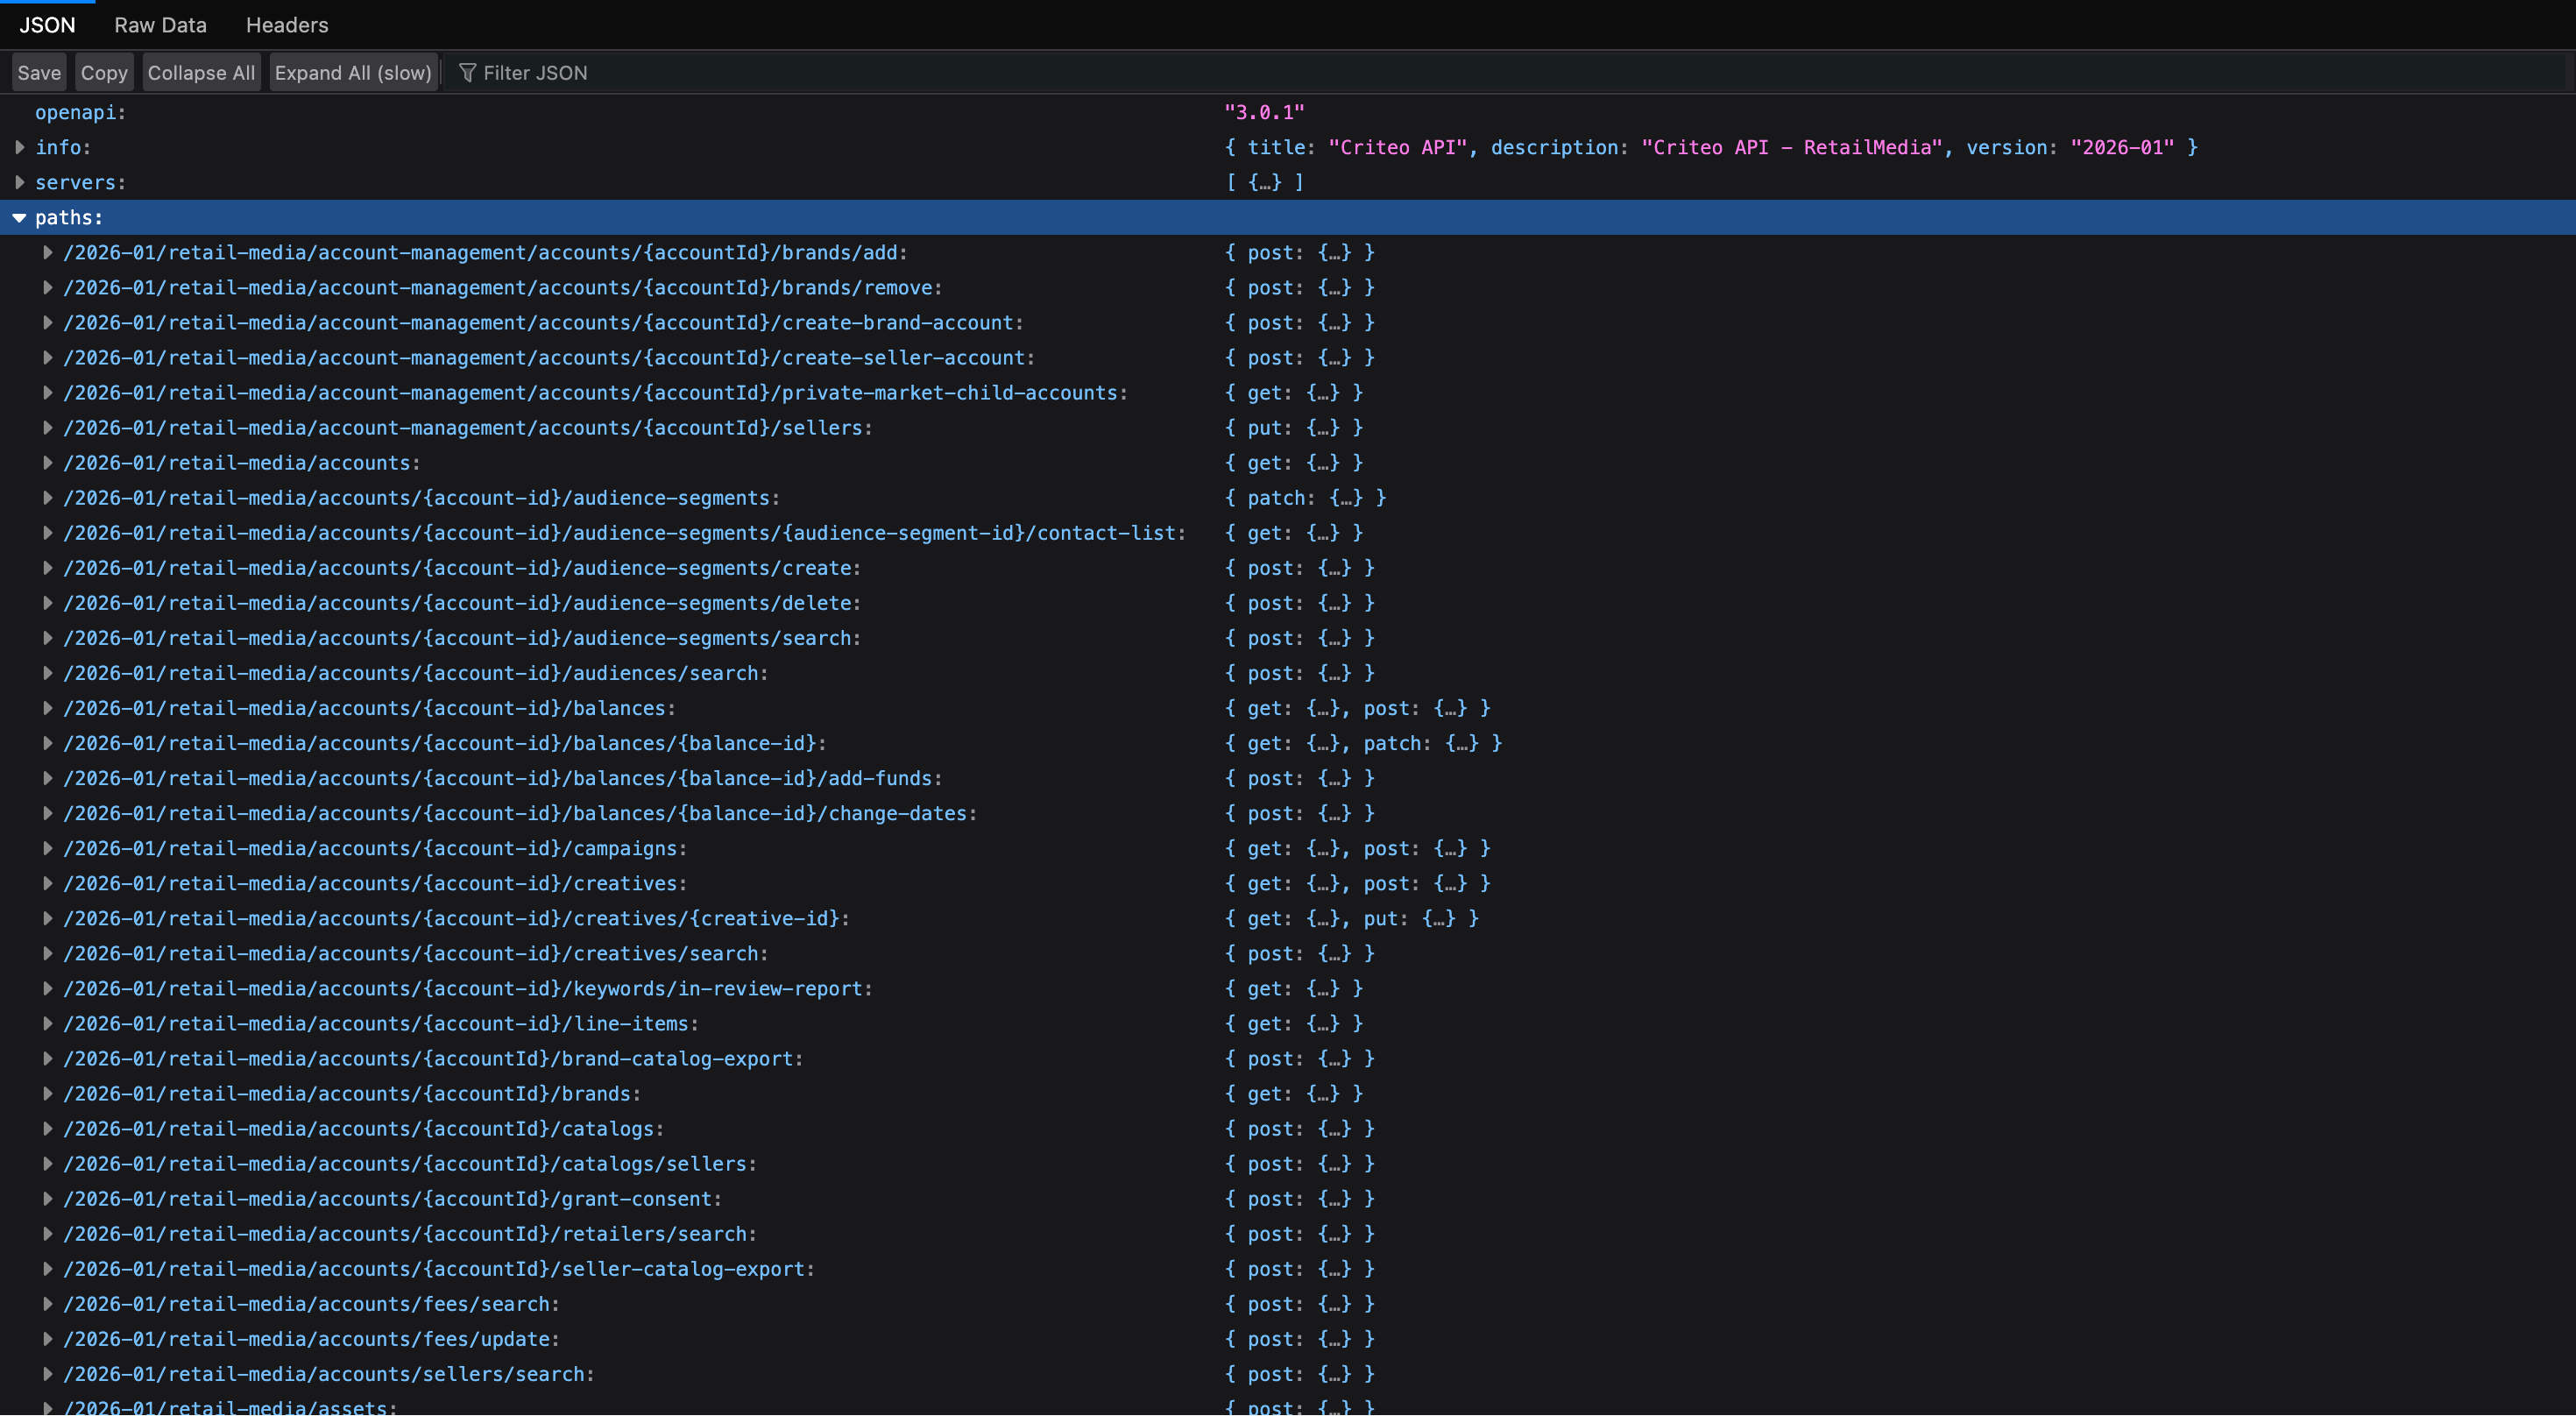Expand the retail-media/accounts path arrow

click(48, 463)
